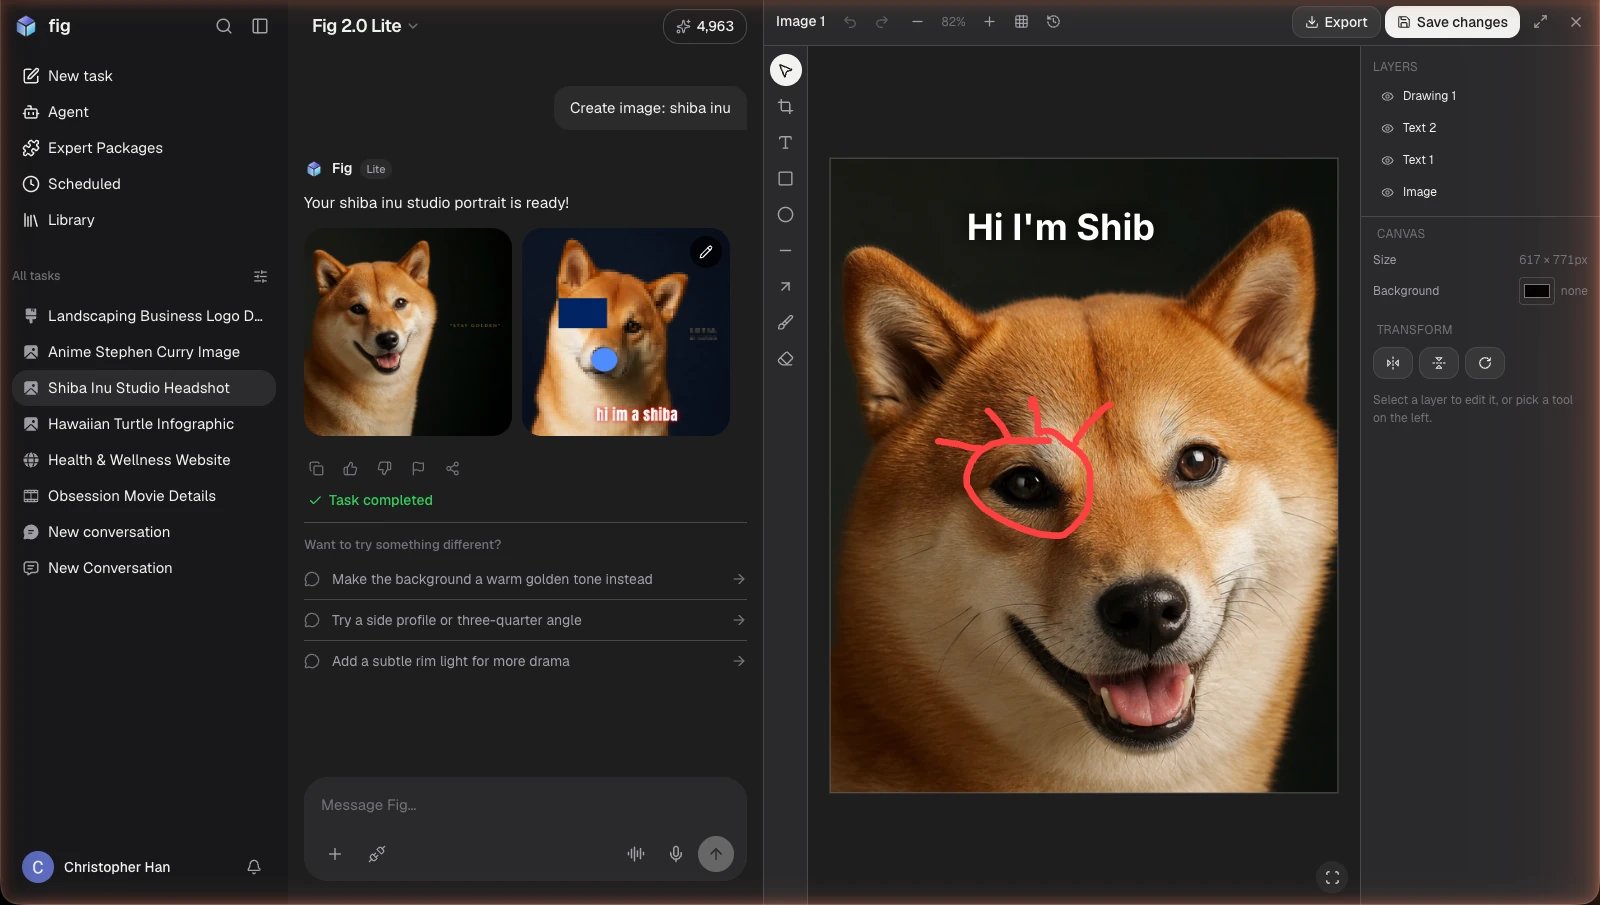
Task: Open the edit history
Action: (1053, 22)
